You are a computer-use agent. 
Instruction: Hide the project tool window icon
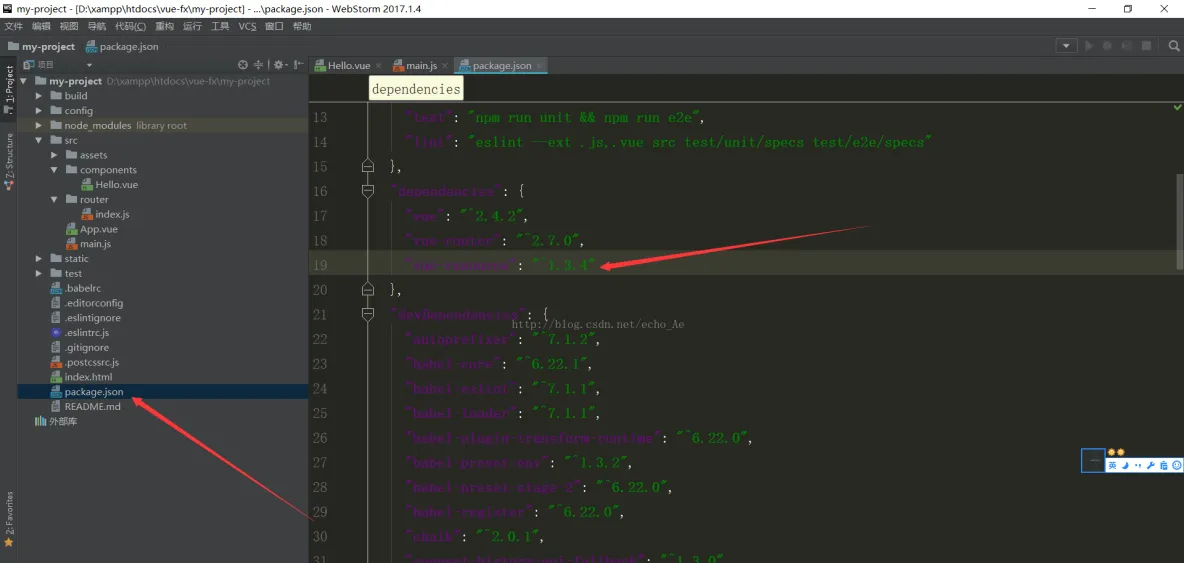click(x=299, y=65)
